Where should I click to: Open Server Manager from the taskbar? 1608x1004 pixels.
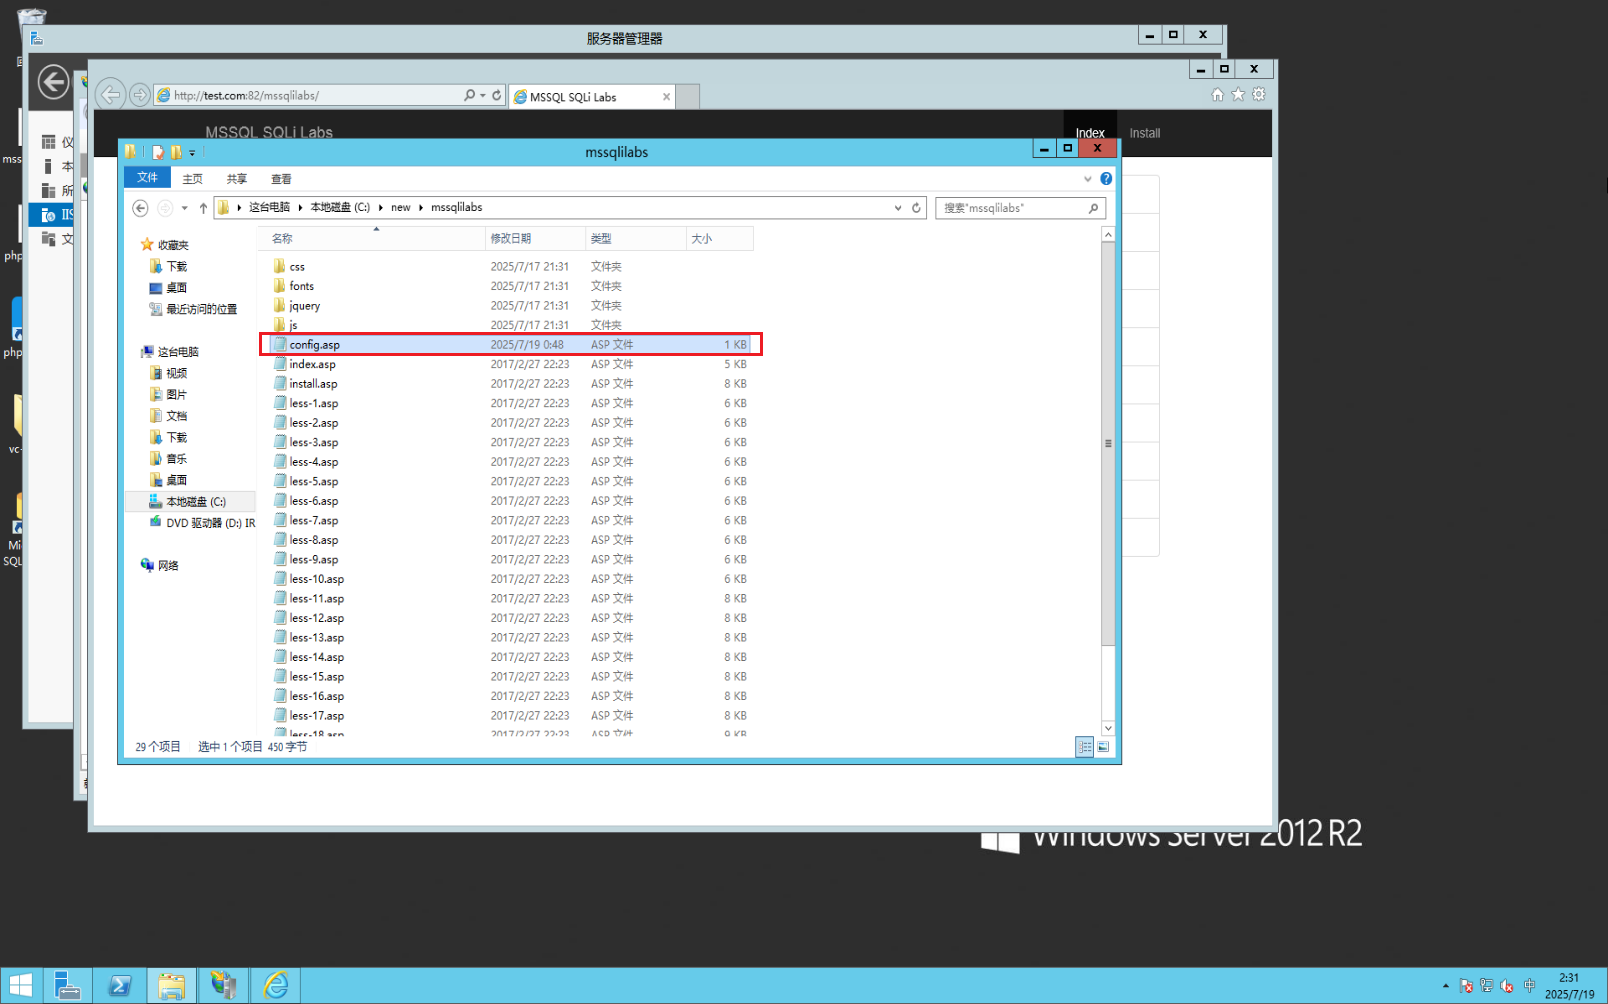(68, 985)
